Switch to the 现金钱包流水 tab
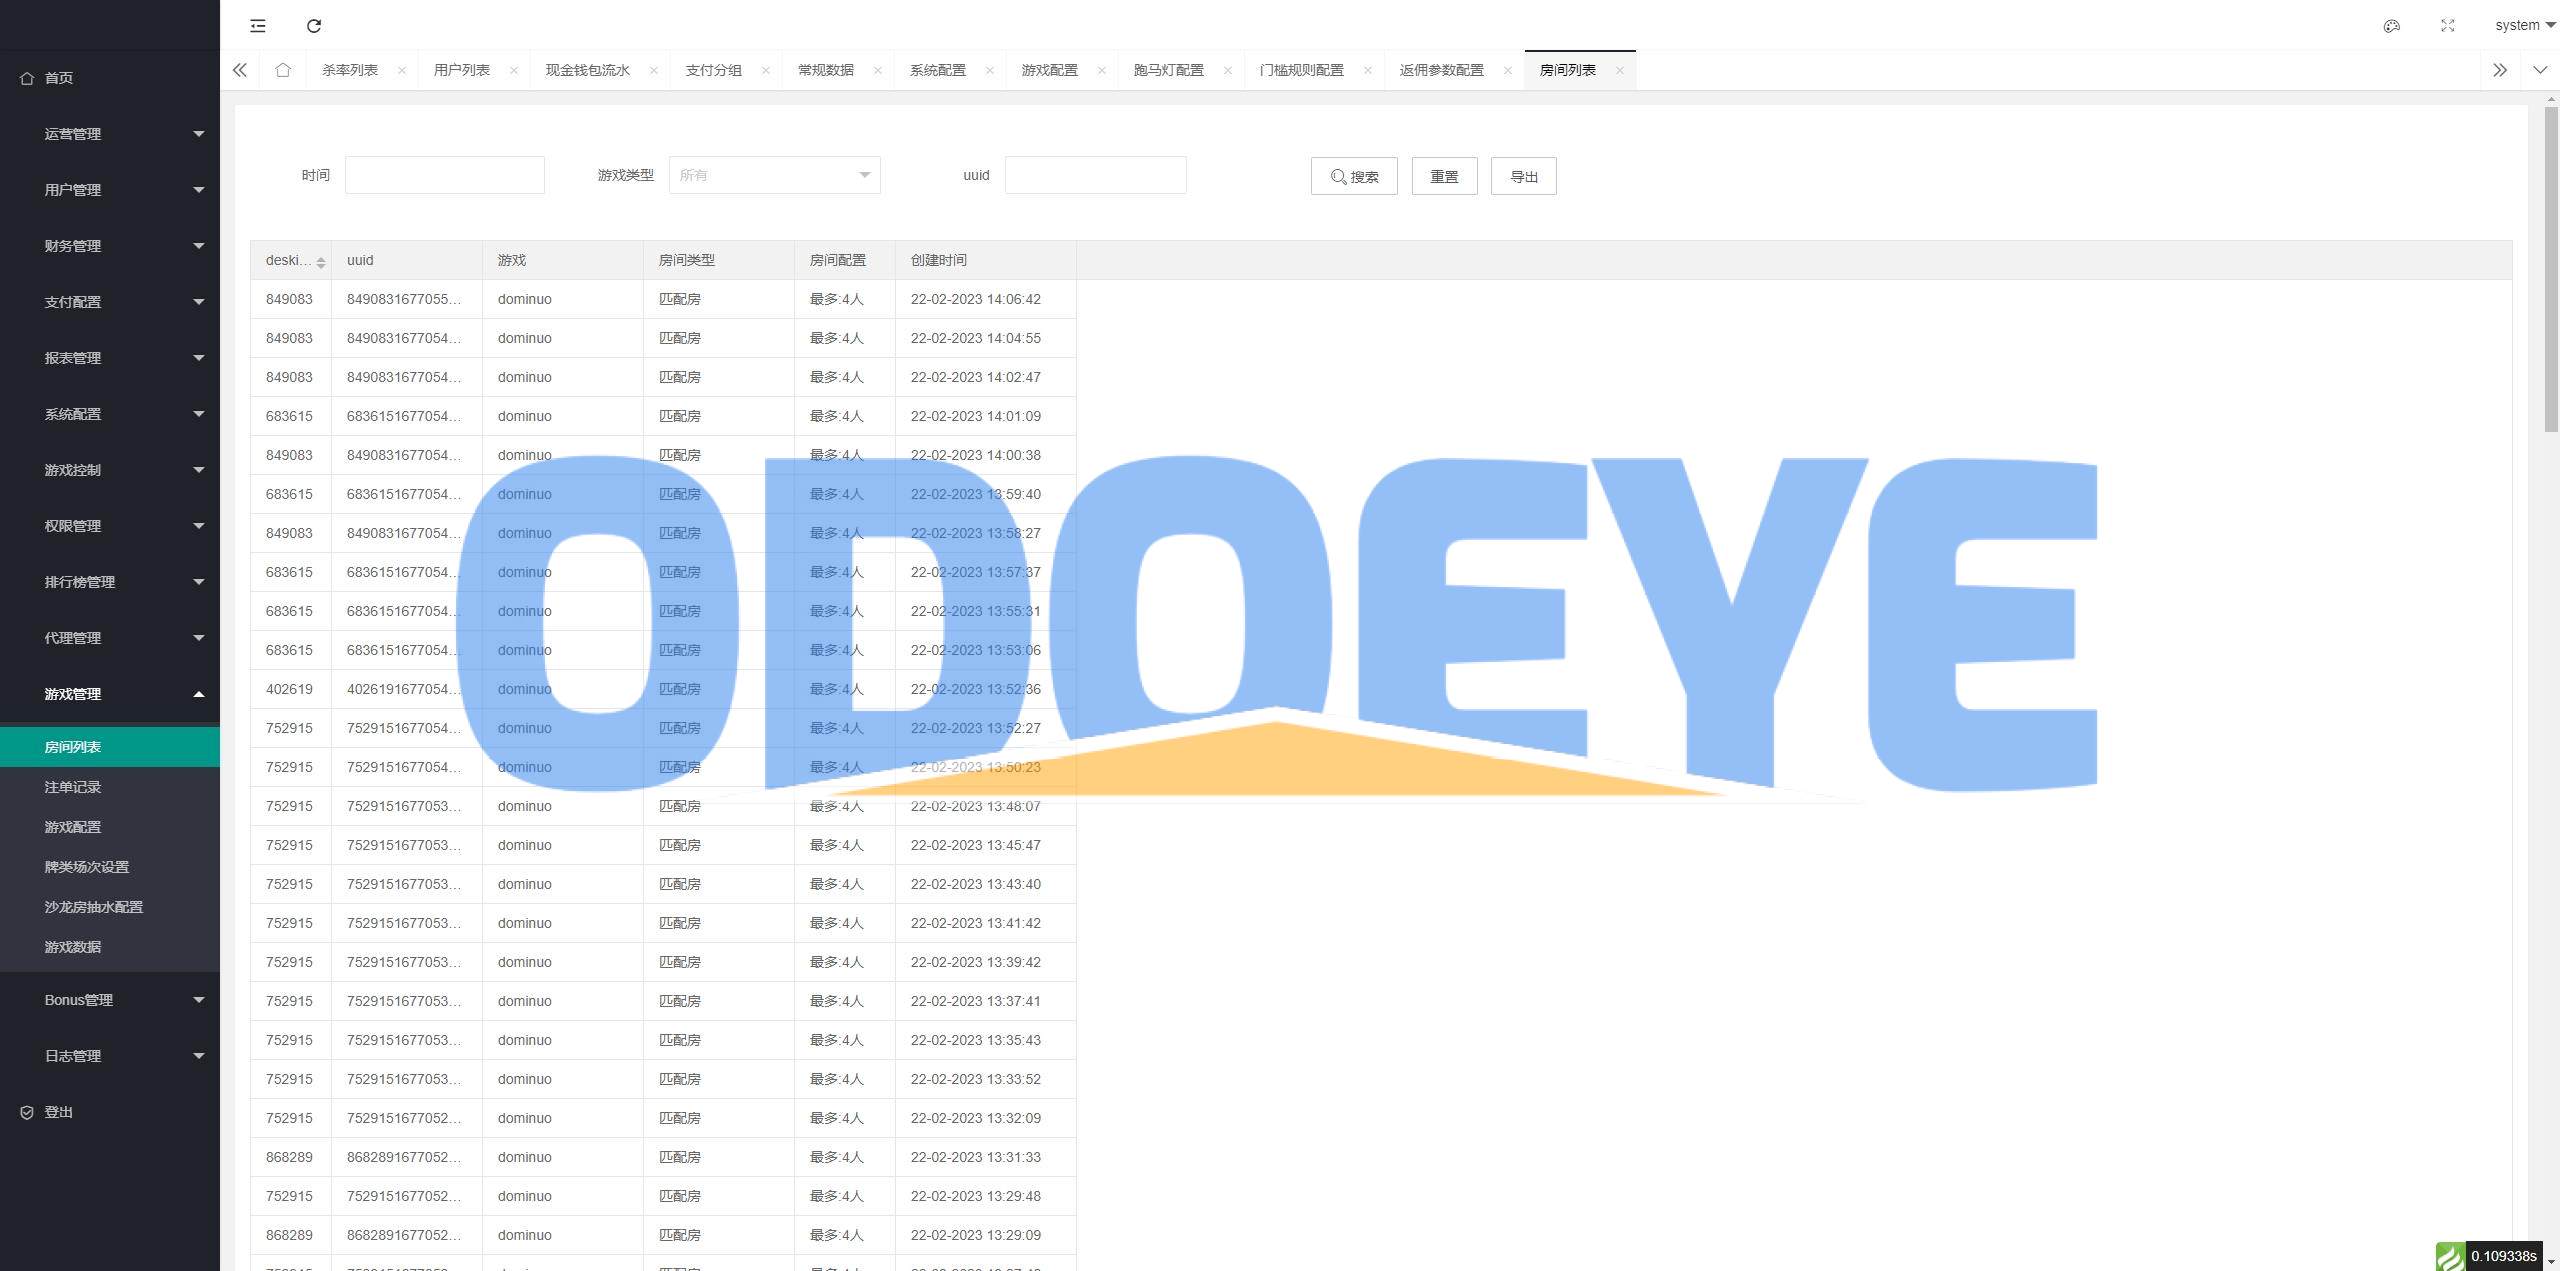Screen dimensions: 2560x1271 click(x=588, y=70)
